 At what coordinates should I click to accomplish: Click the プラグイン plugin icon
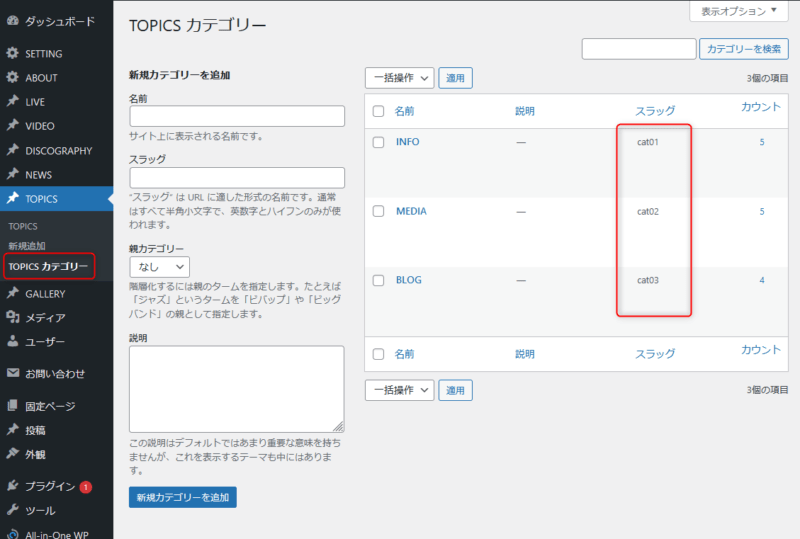[12, 487]
